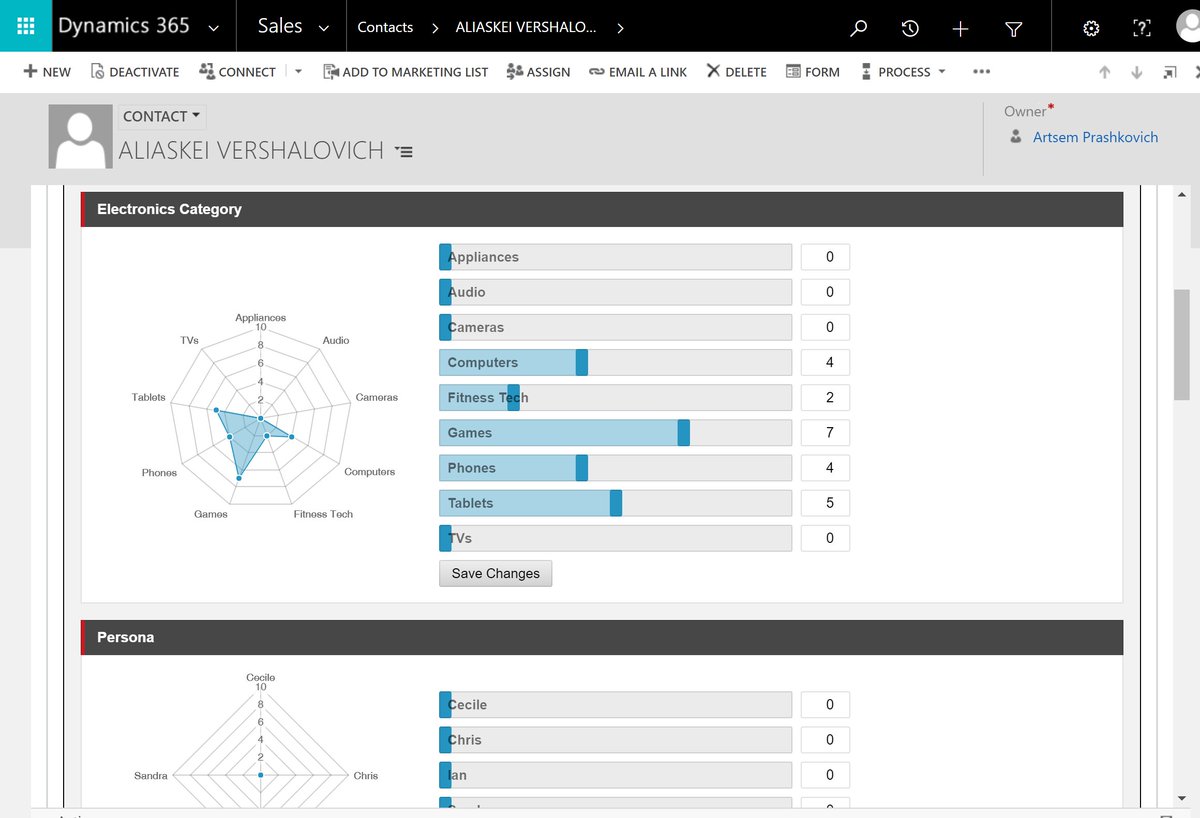Click the Games value field showing 7
Image resolution: width=1200 pixels, height=818 pixels.
tap(825, 432)
